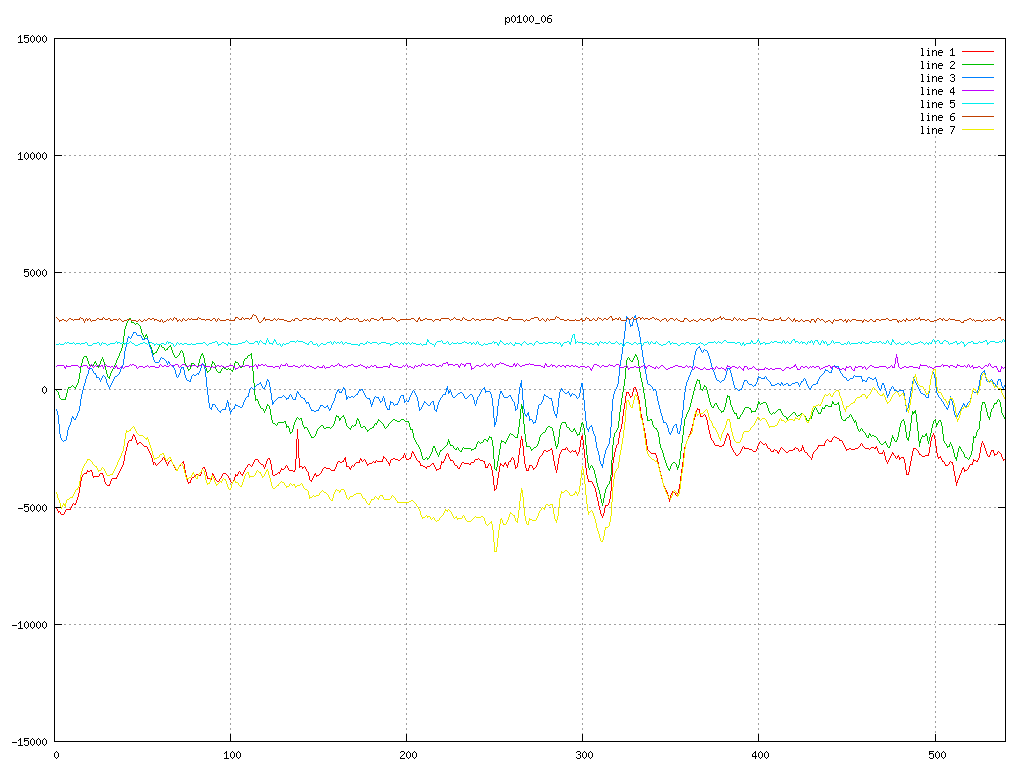
Task: Click the "line 7" legend label
Action: pyautogui.click(x=937, y=130)
